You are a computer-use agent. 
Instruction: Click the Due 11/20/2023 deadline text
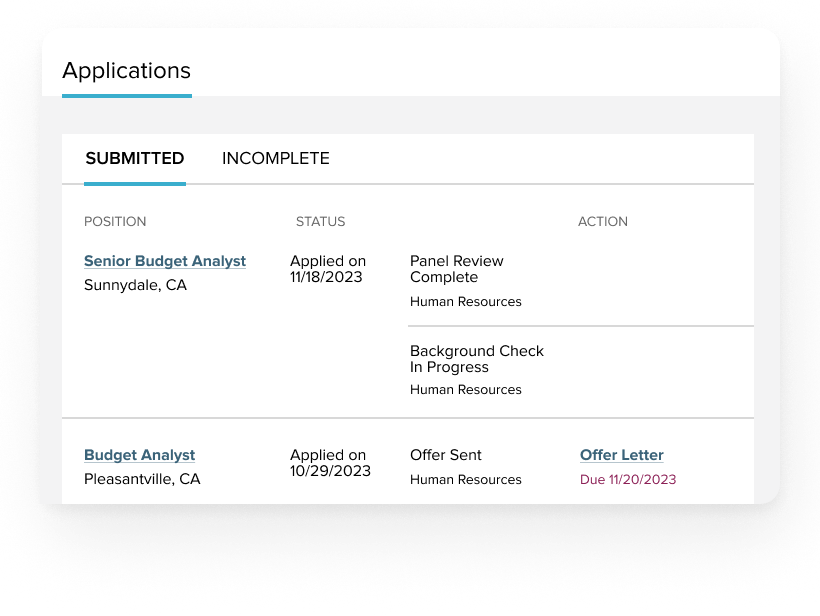628,479
